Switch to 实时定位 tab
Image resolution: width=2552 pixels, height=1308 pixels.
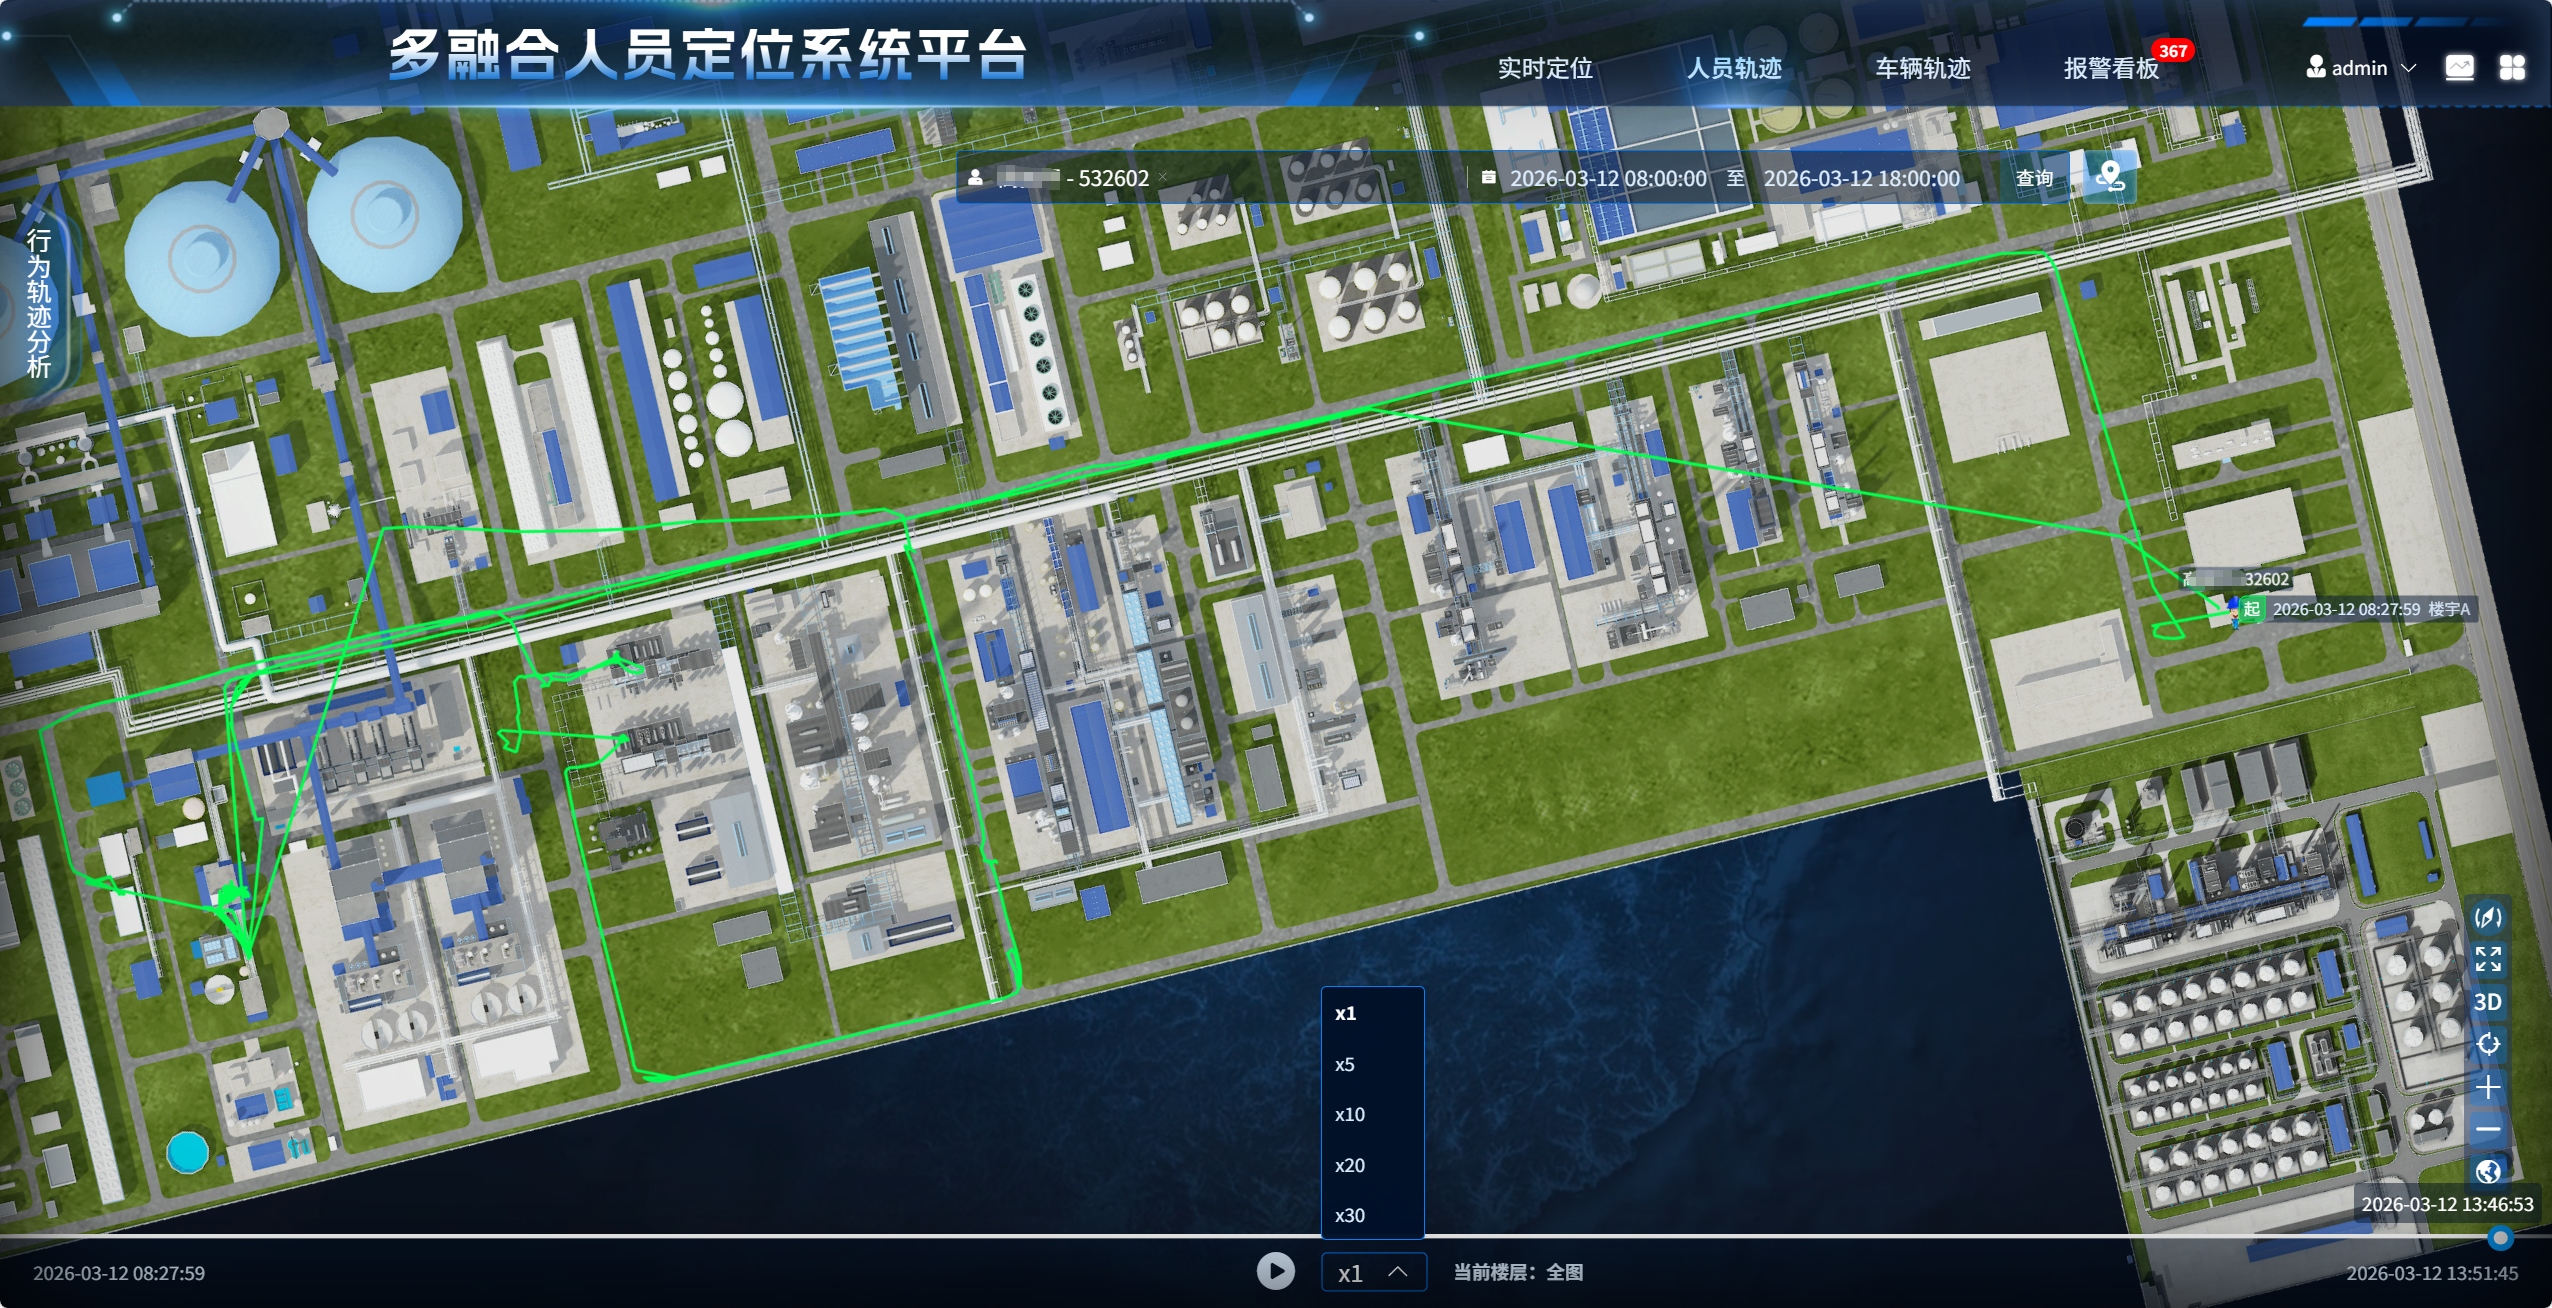coord(1544,68)
